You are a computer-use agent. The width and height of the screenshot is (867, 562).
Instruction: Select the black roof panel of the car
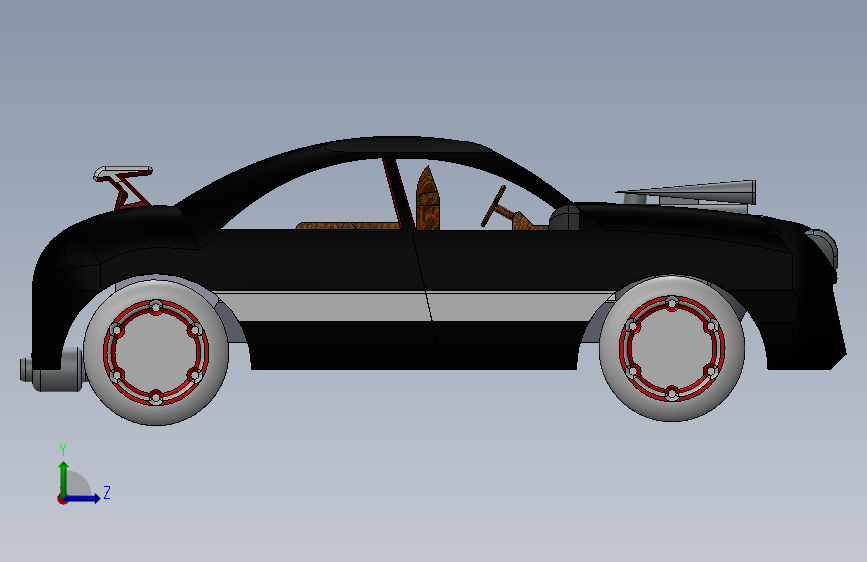pos(409,145)
